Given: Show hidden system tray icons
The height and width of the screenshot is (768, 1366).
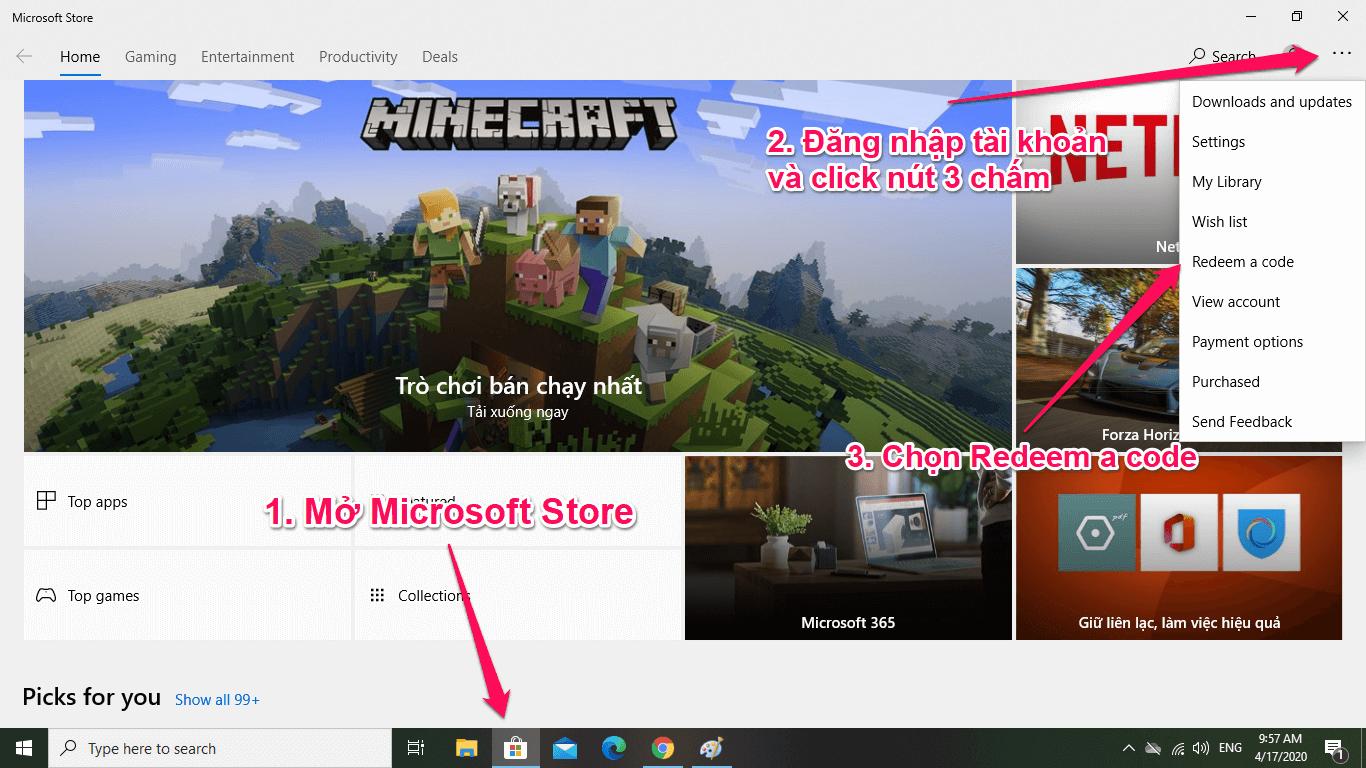Looking at the screenshot, I should [x=1129, y=748].
